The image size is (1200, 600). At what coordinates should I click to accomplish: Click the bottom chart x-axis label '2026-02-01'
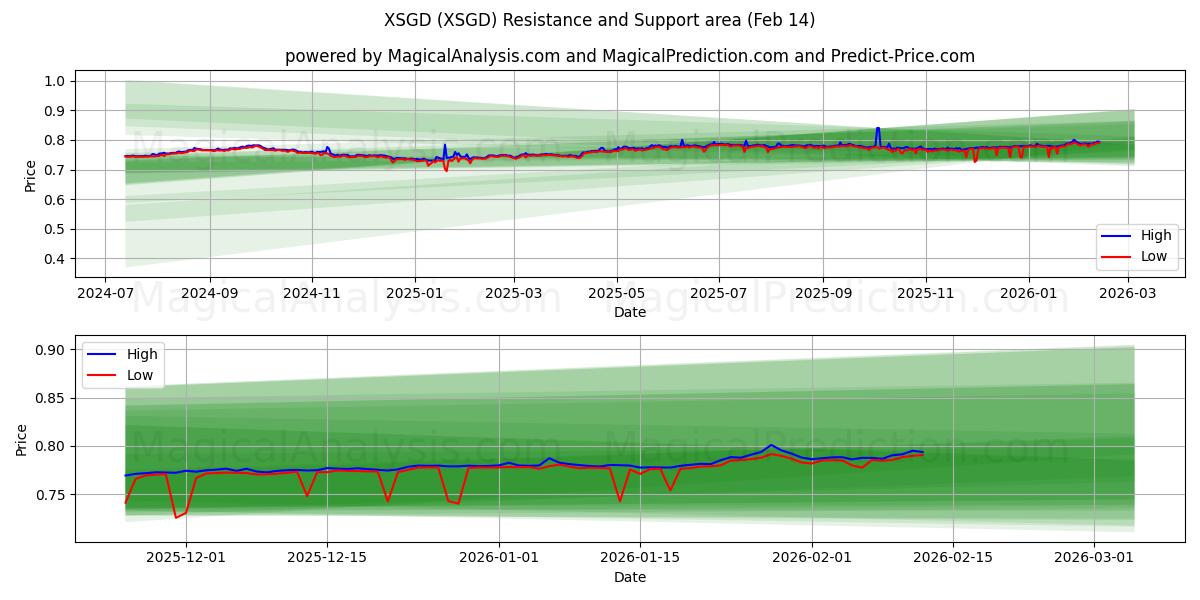coord(811,558)
